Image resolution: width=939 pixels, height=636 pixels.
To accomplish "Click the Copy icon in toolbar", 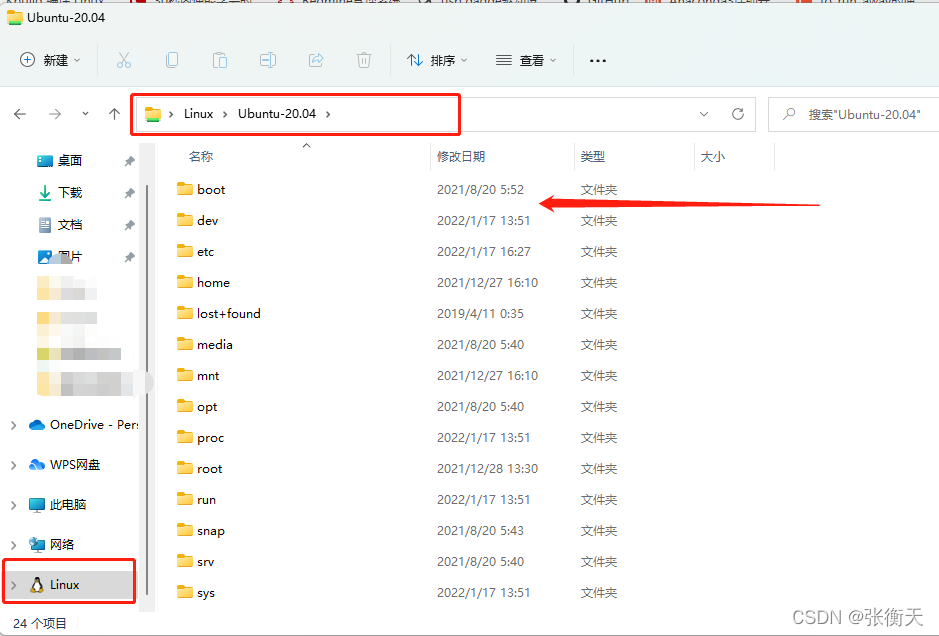I will tap(172, 60).
